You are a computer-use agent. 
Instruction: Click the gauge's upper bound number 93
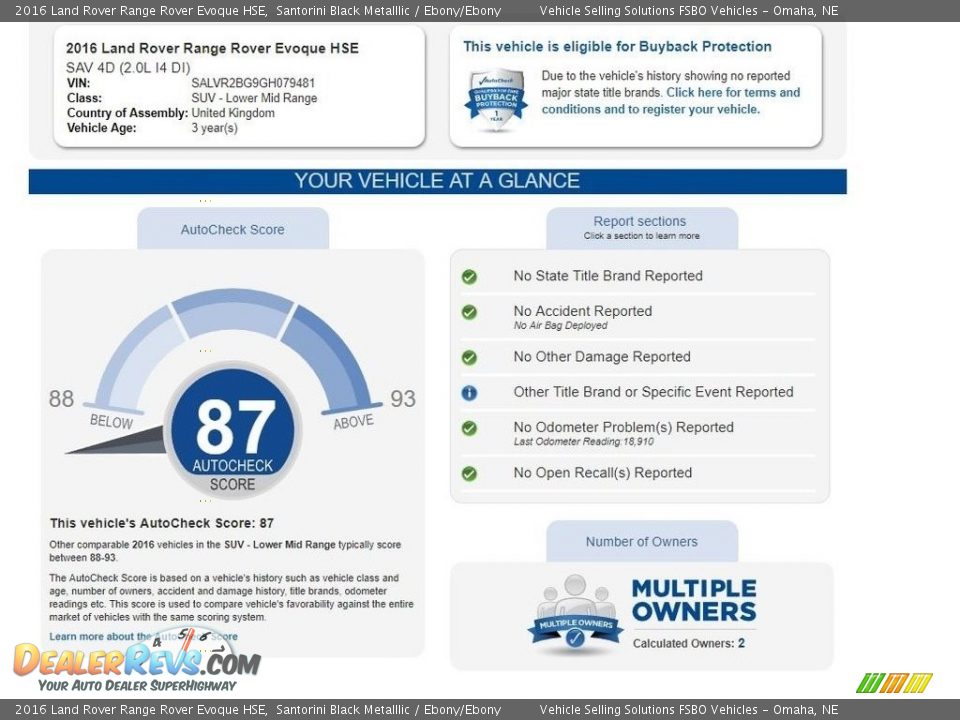point(403,399)
